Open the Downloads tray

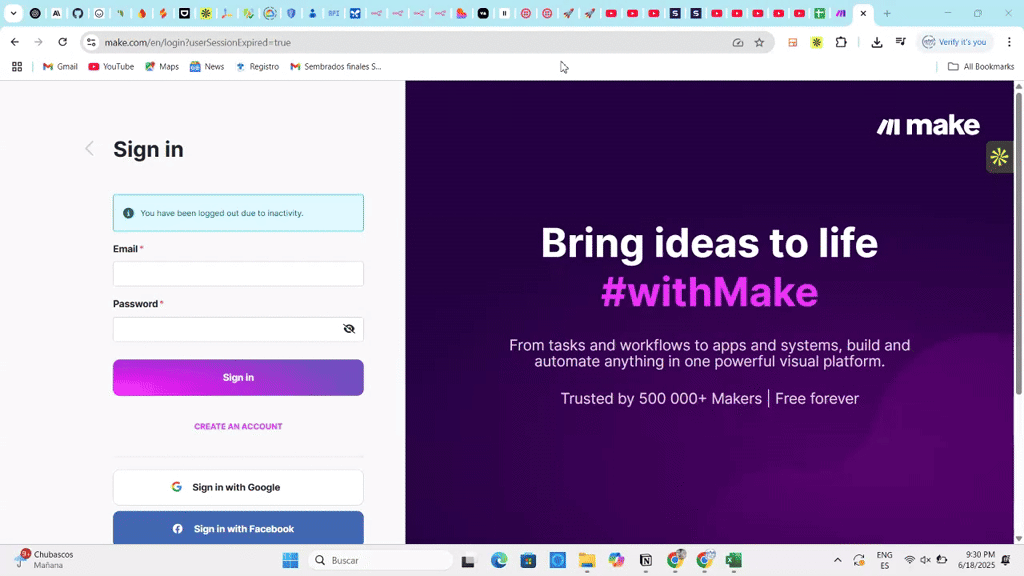pyautogui.click(x=877, y=42)
